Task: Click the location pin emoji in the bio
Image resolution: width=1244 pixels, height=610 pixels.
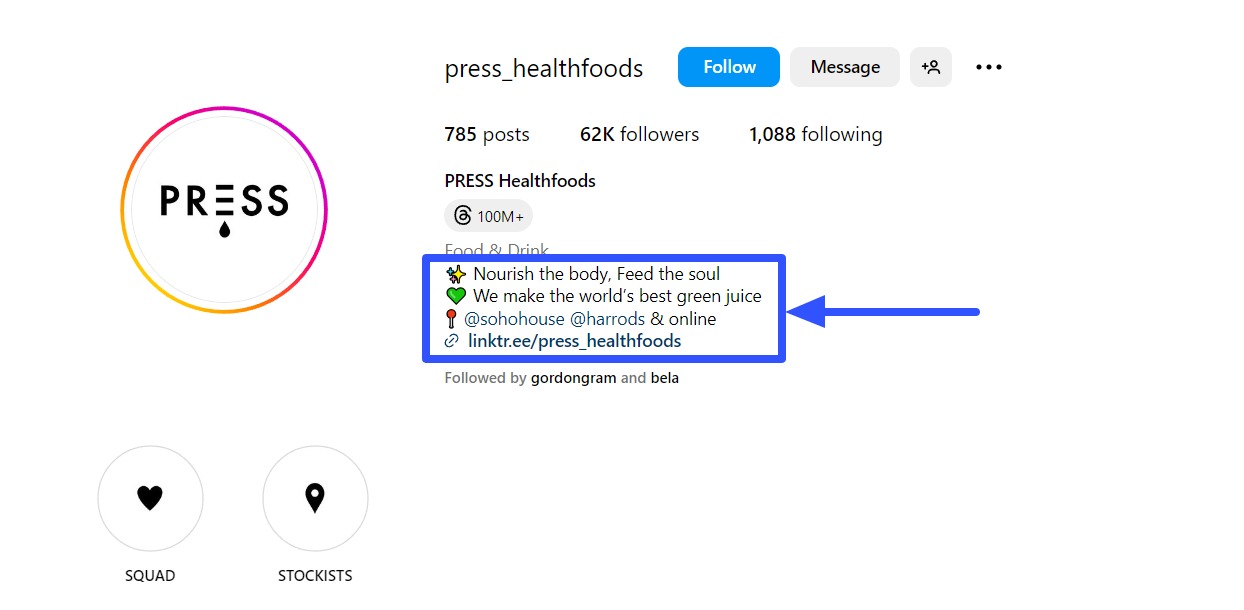Action: 452,318
